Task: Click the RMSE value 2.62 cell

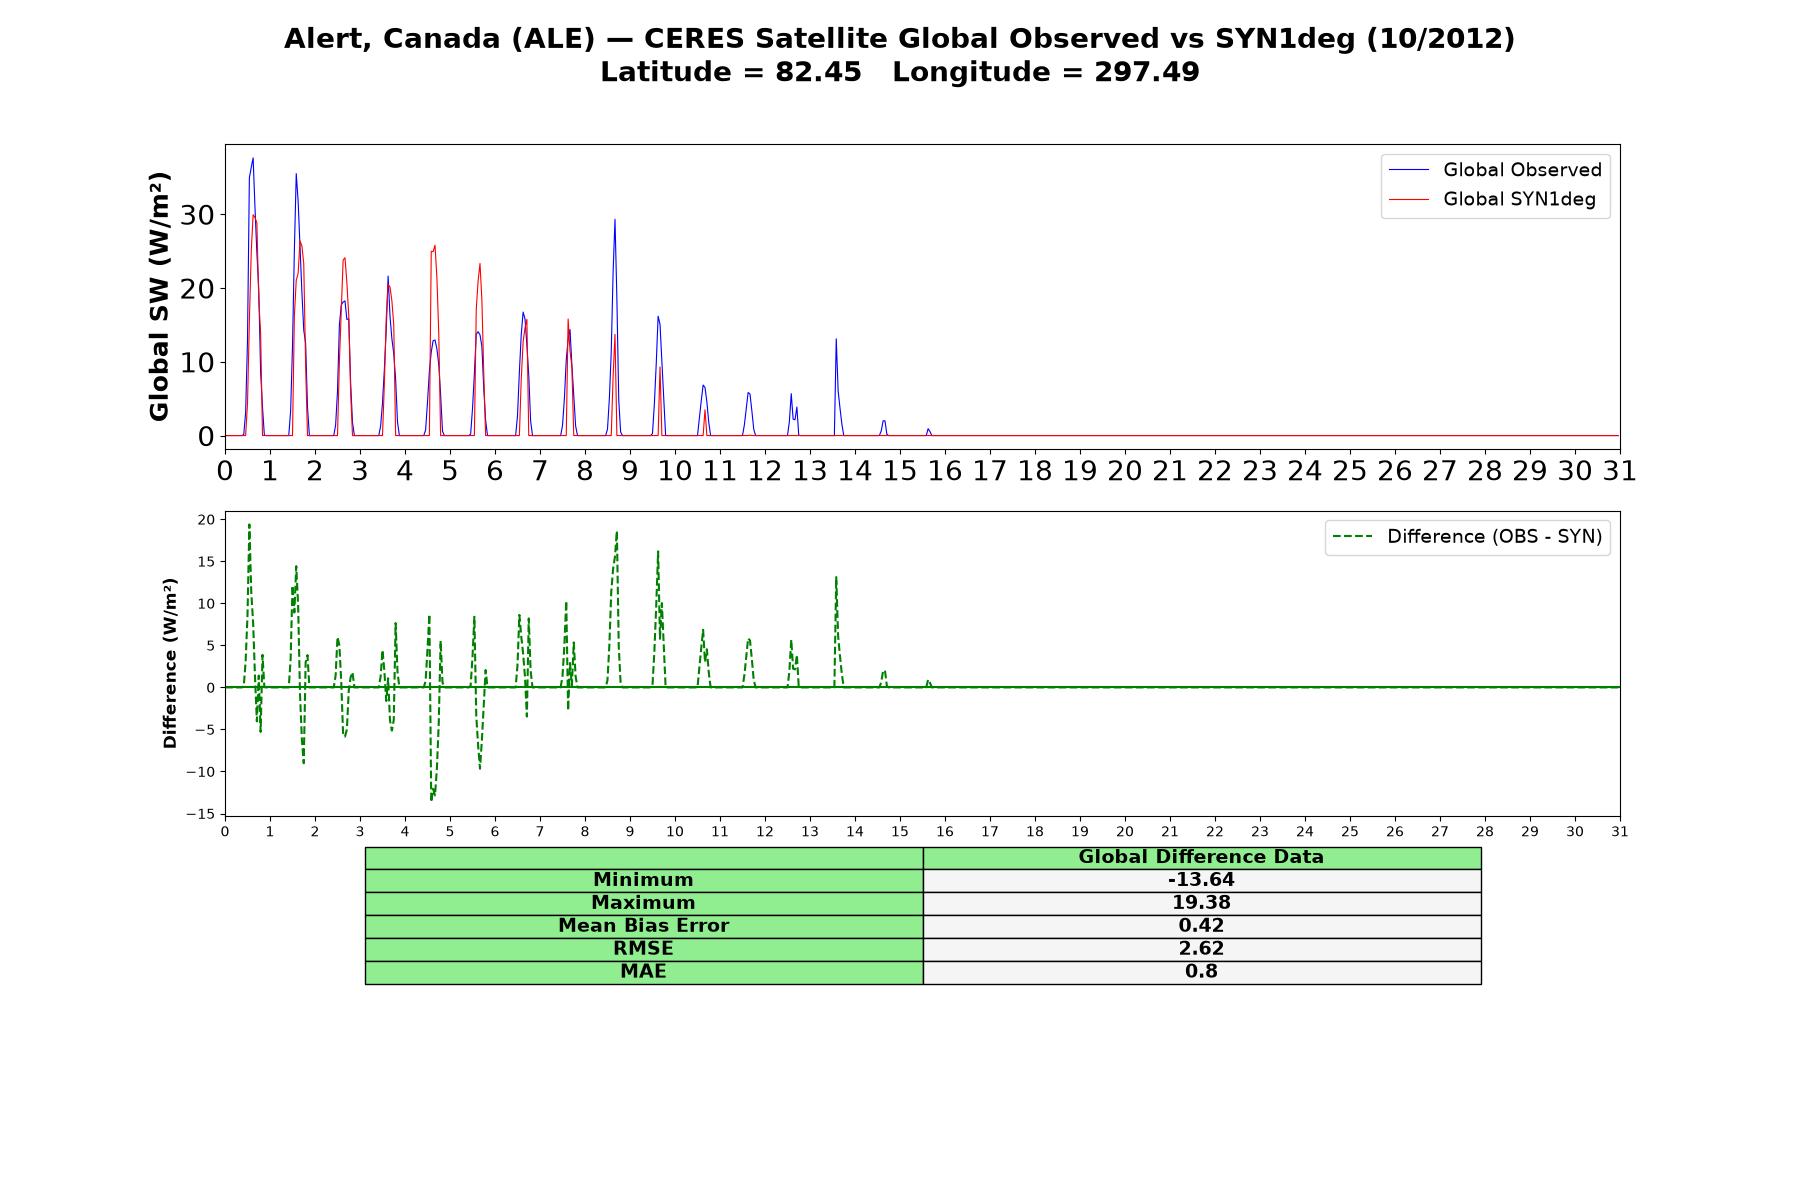Action: click(x=1201, y=949)
